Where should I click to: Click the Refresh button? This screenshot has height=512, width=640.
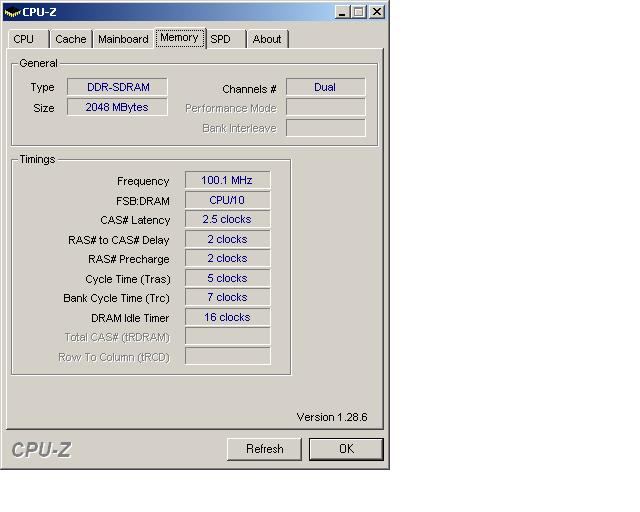point(264,449)
